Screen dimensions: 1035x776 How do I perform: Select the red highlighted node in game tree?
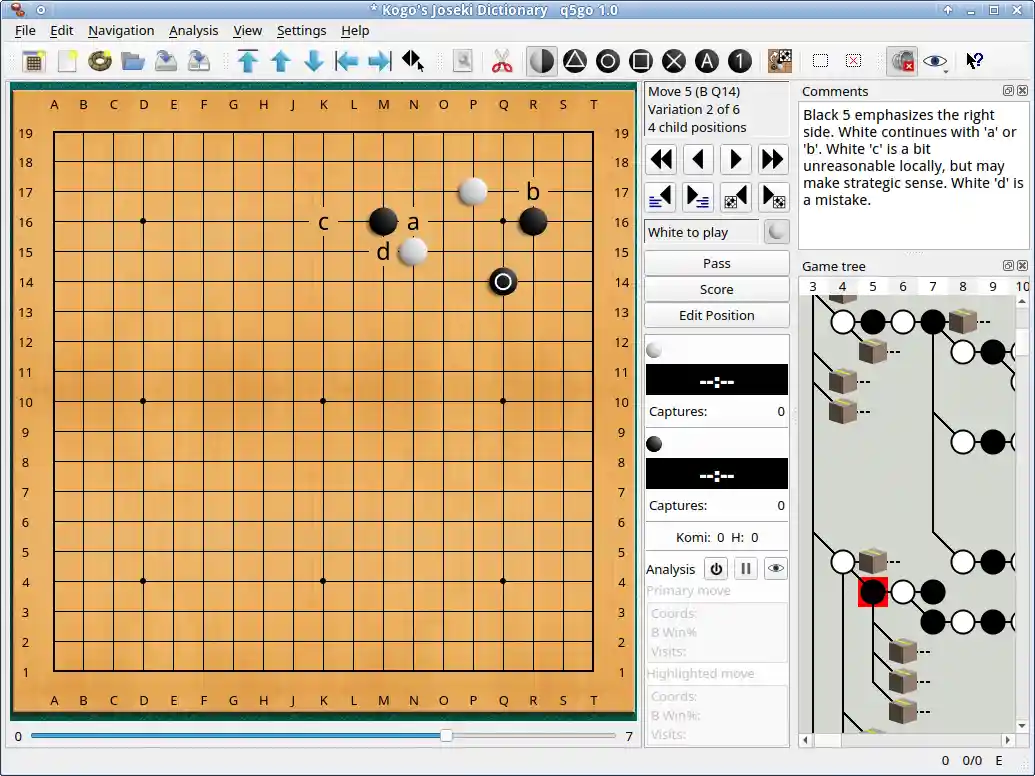pos(872,592)
